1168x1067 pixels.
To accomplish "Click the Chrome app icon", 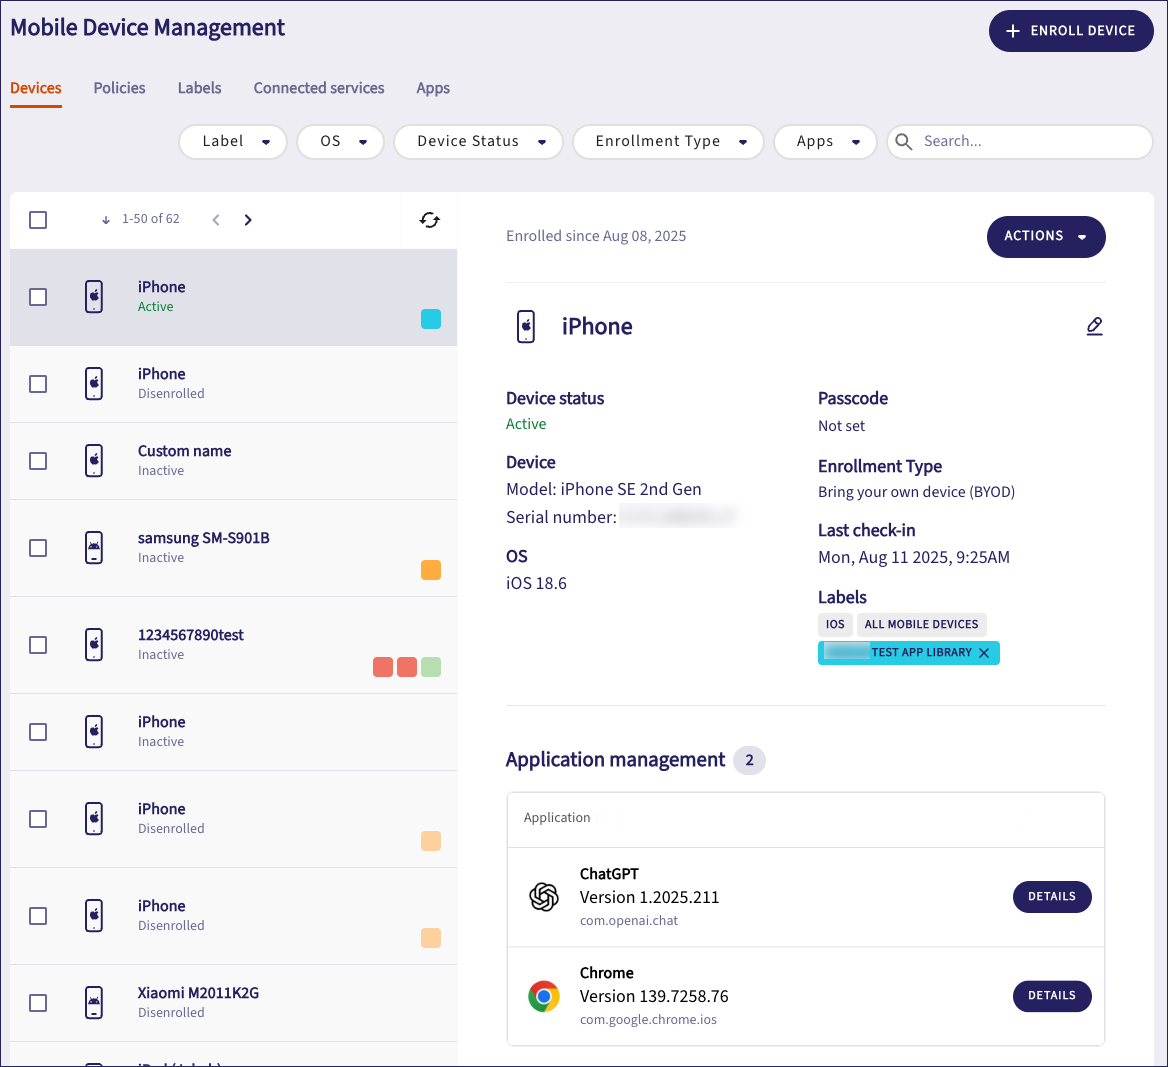I will pos(544,996).
